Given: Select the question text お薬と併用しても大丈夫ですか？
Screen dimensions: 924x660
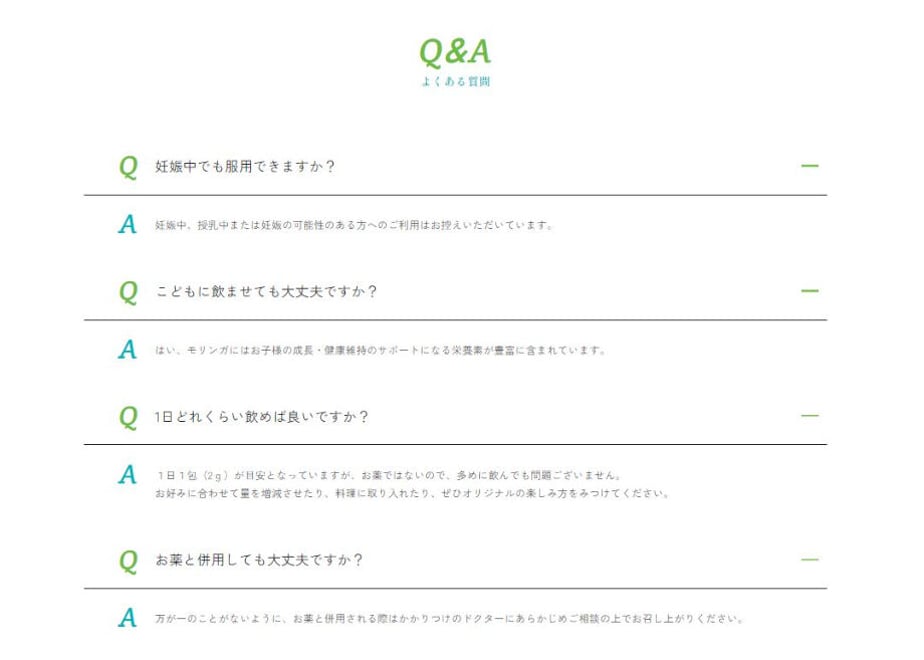Looking at the screenshot, I should 259,560.
